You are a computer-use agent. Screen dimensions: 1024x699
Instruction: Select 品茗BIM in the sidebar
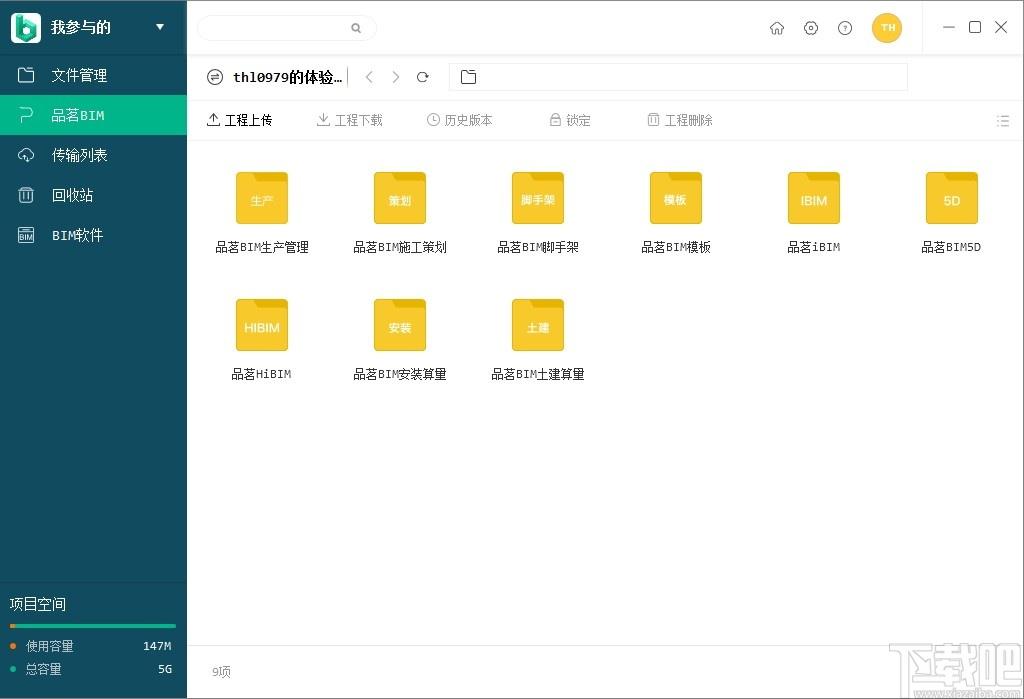(93, 115)
